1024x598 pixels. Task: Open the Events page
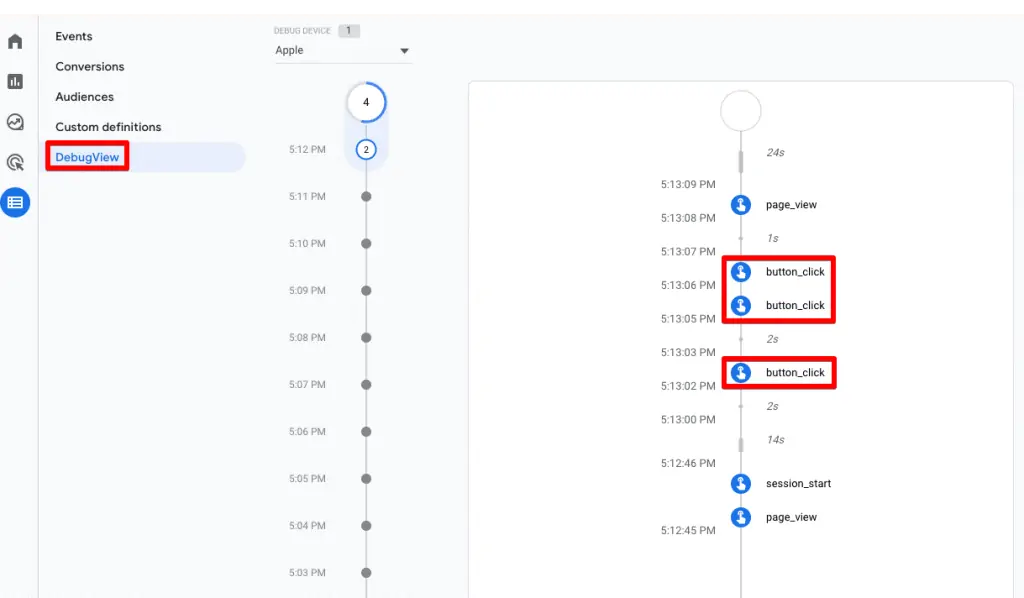coord(73,36)
